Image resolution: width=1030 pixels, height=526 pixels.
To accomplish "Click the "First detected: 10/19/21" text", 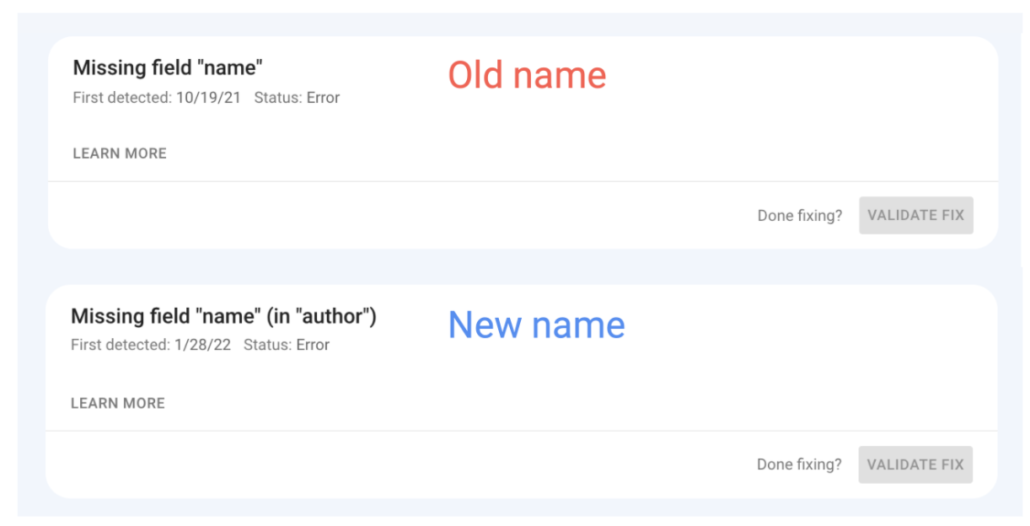I will pos(156,98).
